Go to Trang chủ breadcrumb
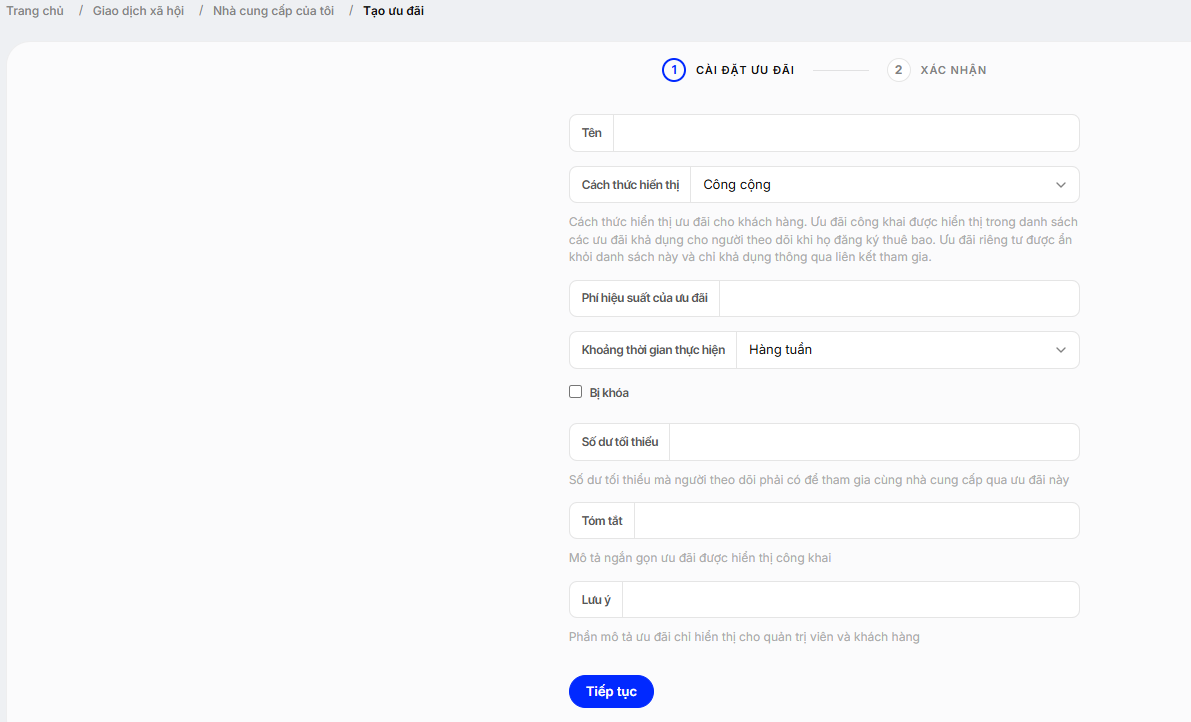 click(x=35, y=11)
